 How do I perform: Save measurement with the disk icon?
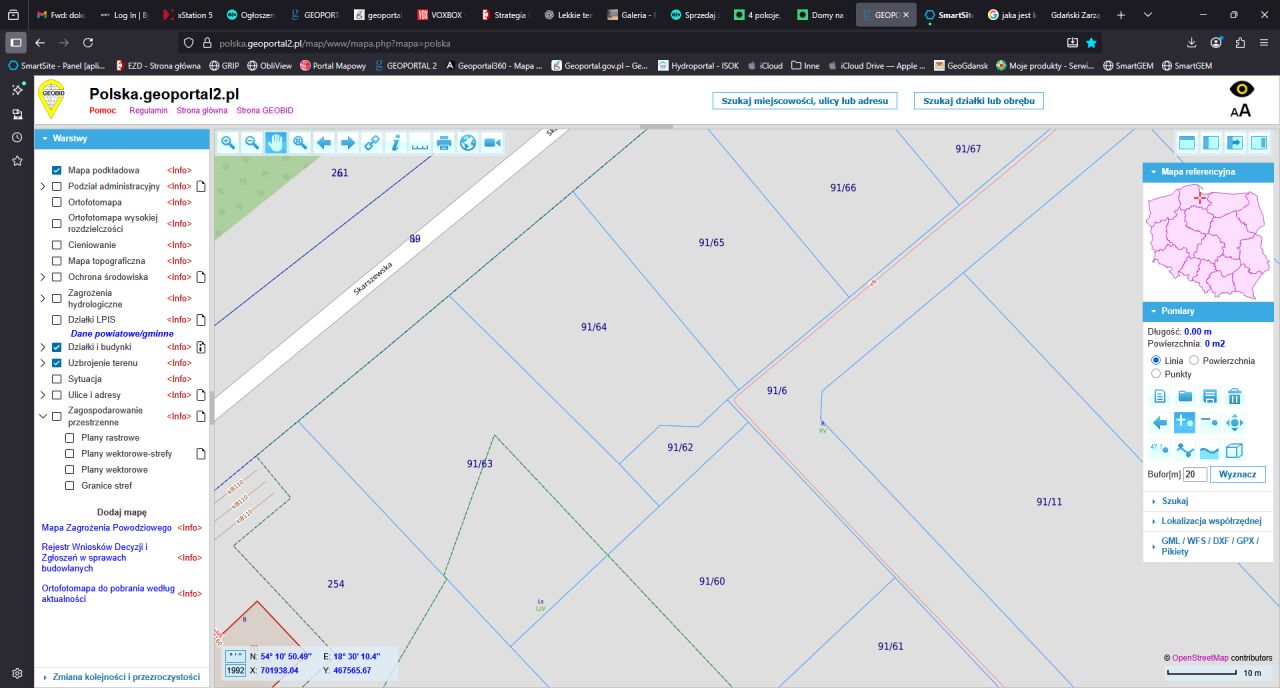tap(1210, 396)
